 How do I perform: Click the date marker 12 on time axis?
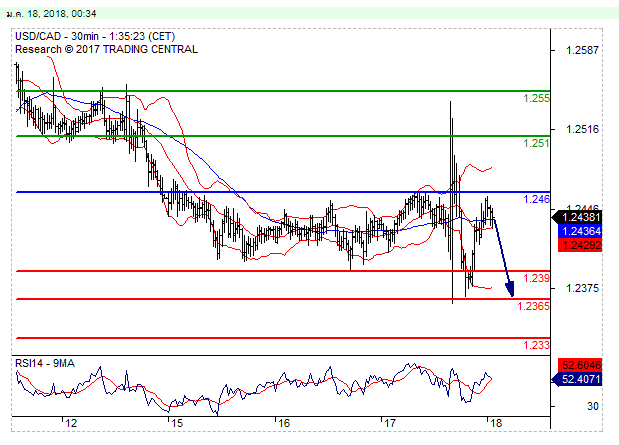71,423
